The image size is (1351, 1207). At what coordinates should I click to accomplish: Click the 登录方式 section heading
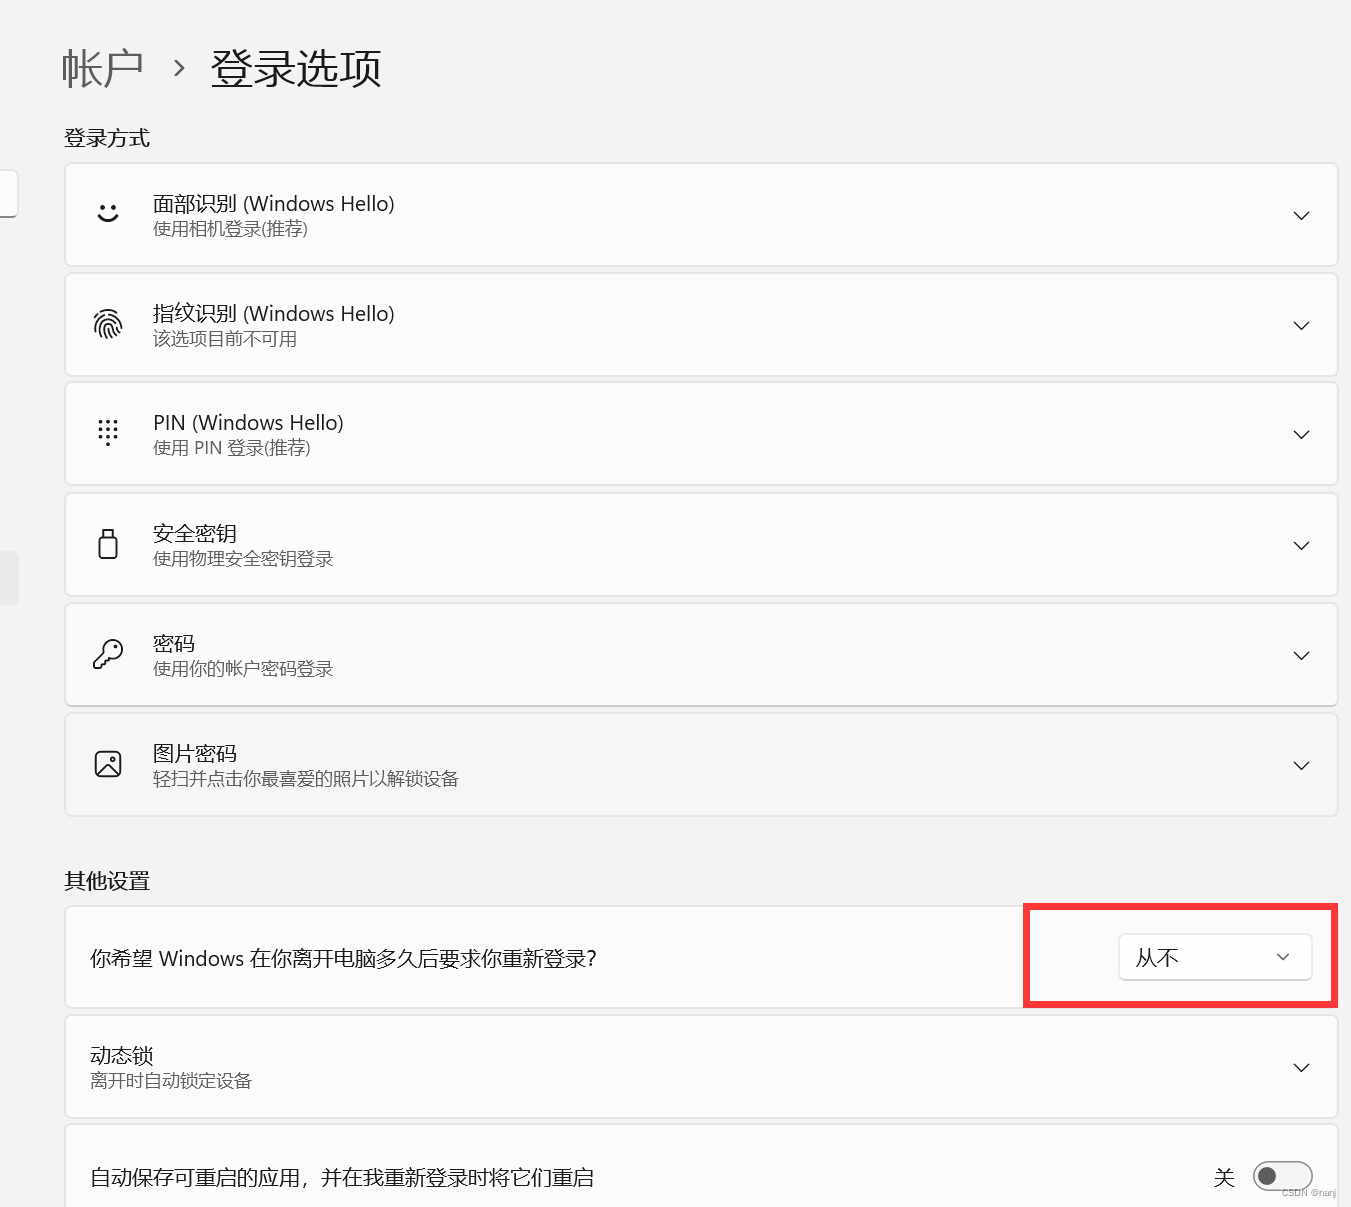(x=107, y=138)
